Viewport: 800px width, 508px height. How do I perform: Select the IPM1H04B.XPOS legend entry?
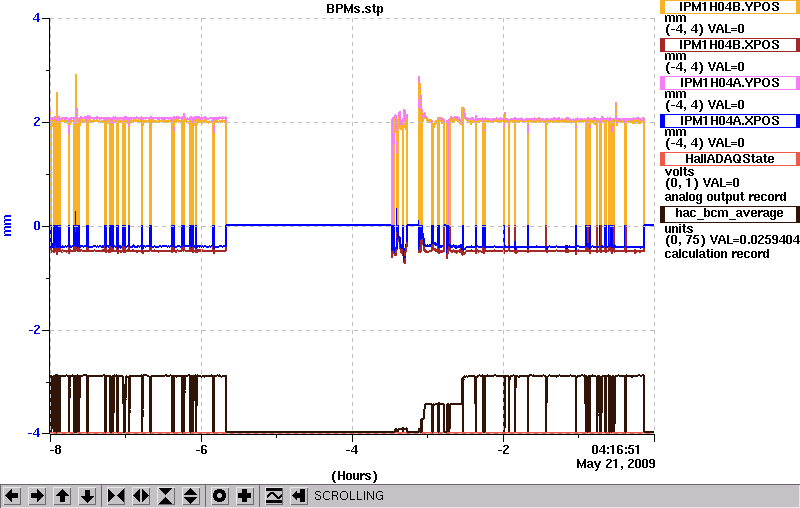[x=730, y=45]
